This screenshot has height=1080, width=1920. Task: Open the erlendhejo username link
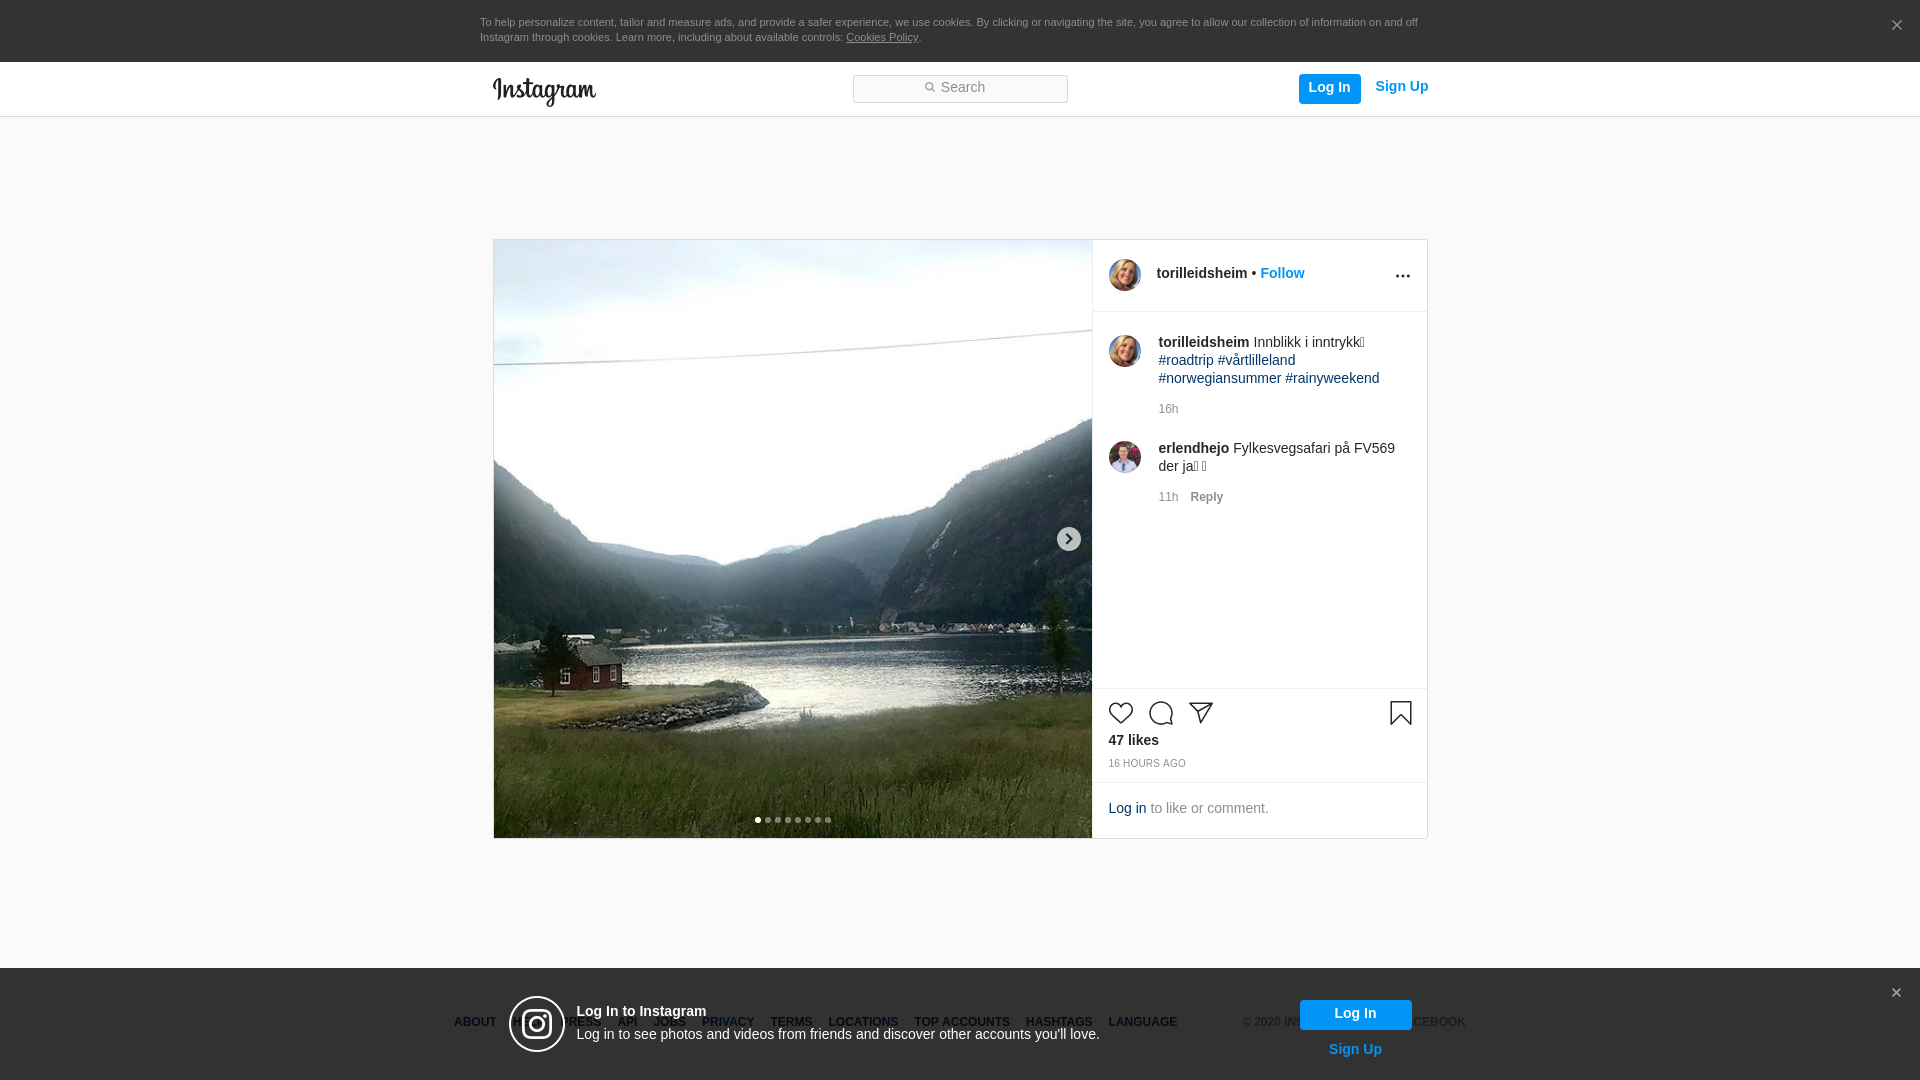pyautogui.click(x=1194, y=448)
